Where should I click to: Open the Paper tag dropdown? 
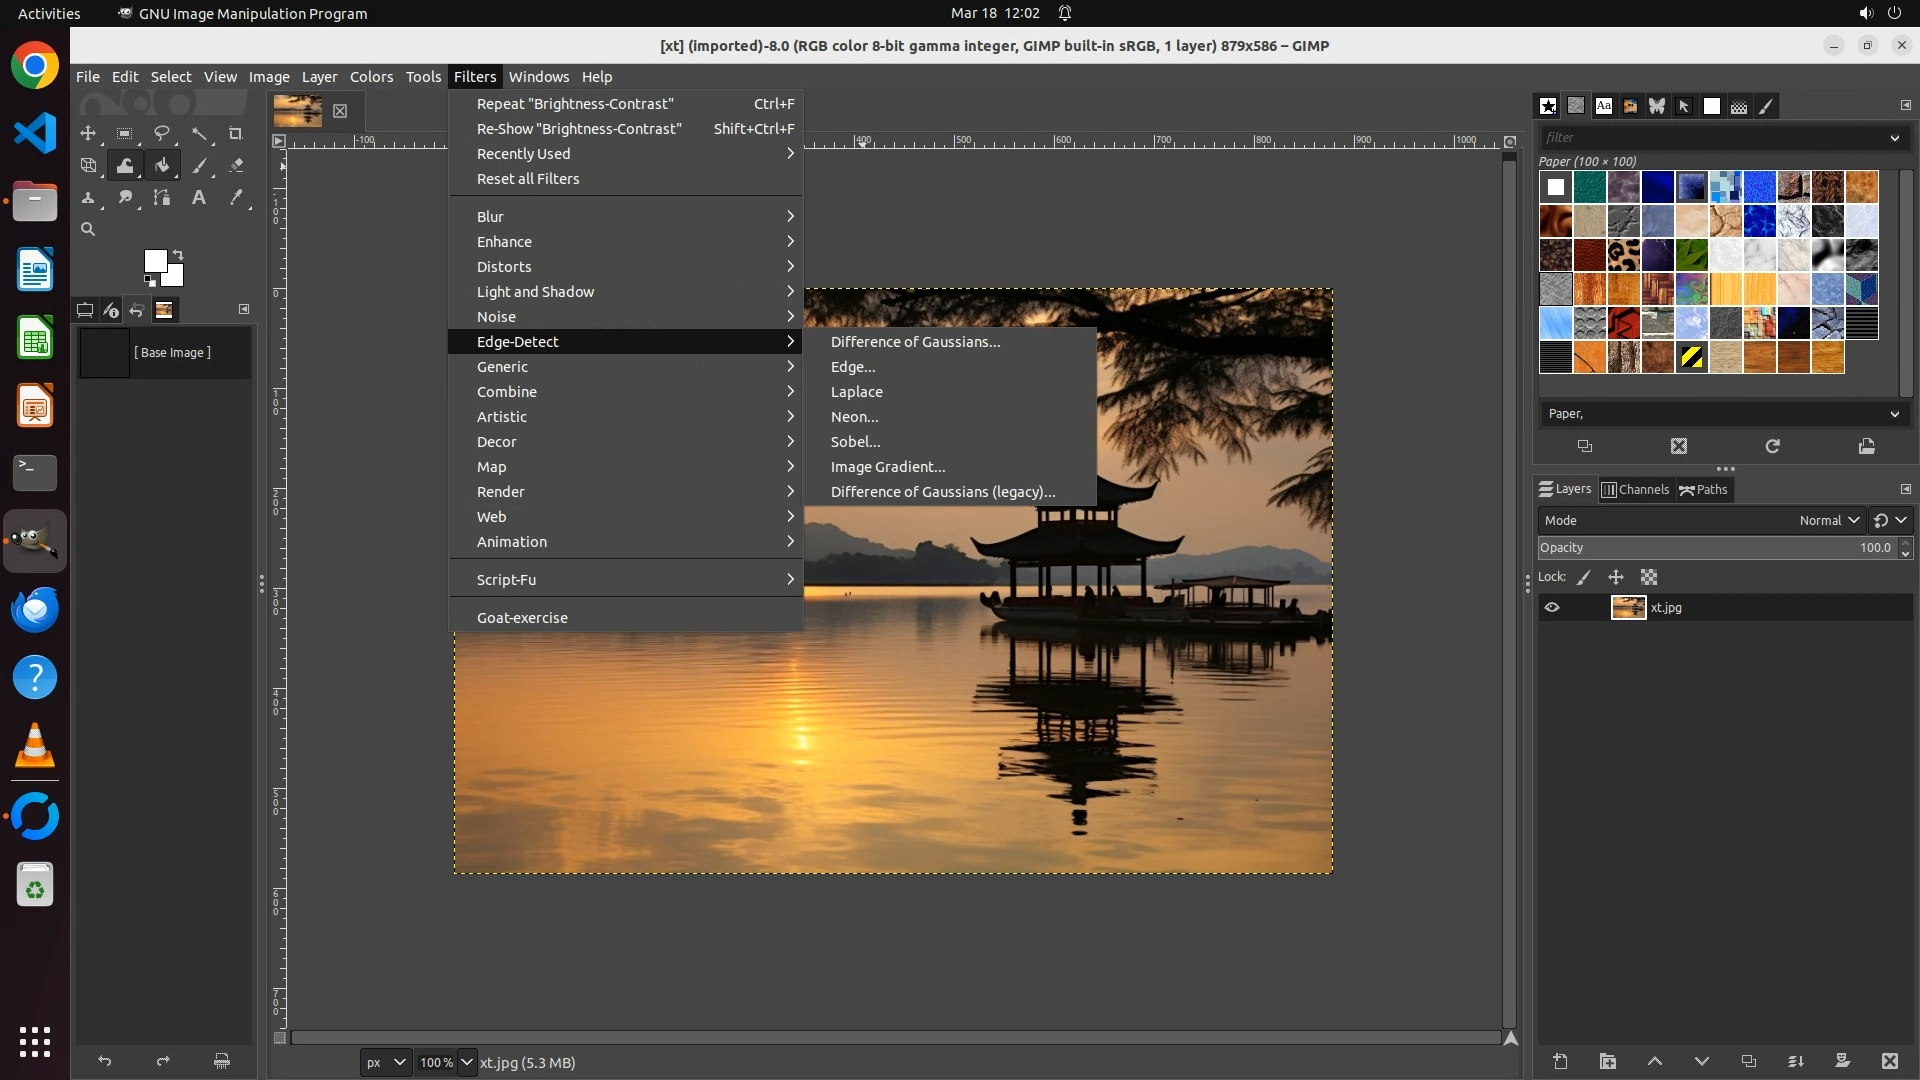pyautogui.click(x=1894, y=414)
